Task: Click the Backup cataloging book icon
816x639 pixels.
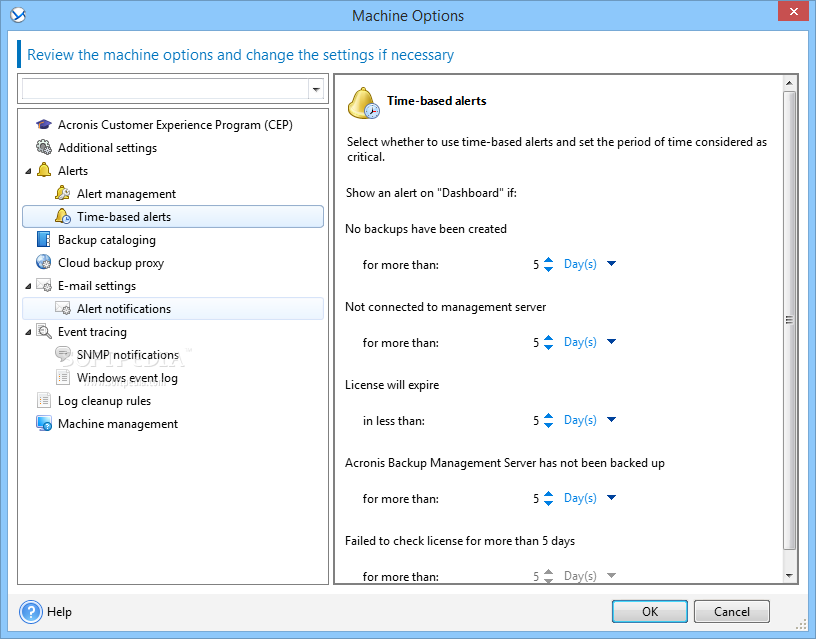Action: click(44, 239)
